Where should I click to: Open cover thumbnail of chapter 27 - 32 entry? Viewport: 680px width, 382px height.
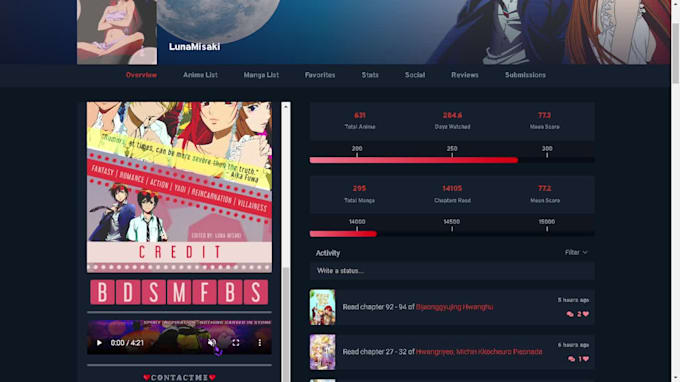point(322,352)
